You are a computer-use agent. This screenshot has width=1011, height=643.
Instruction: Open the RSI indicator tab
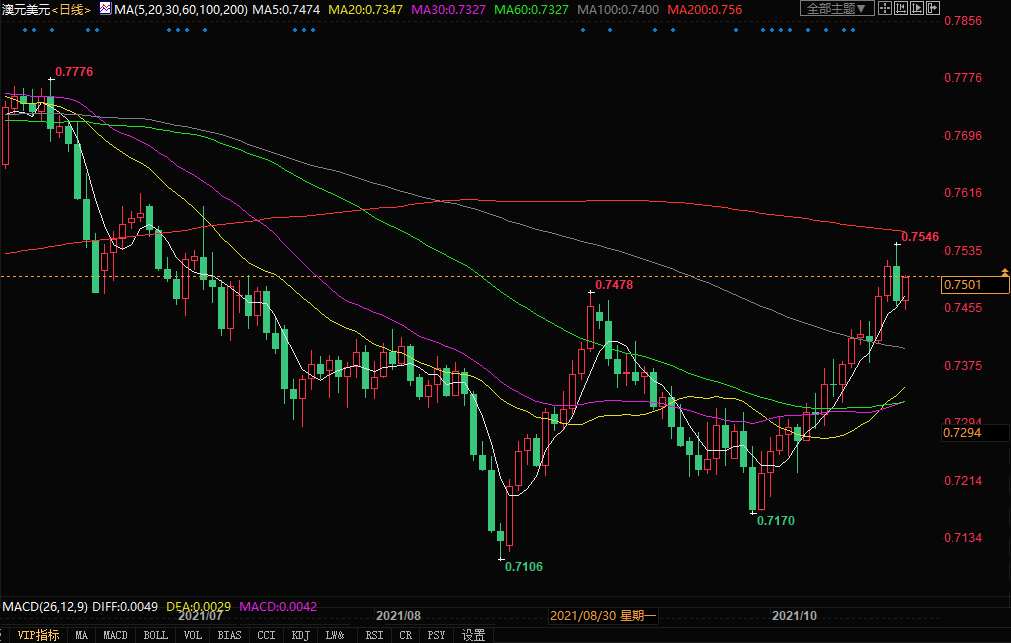(x=374, y=635)
